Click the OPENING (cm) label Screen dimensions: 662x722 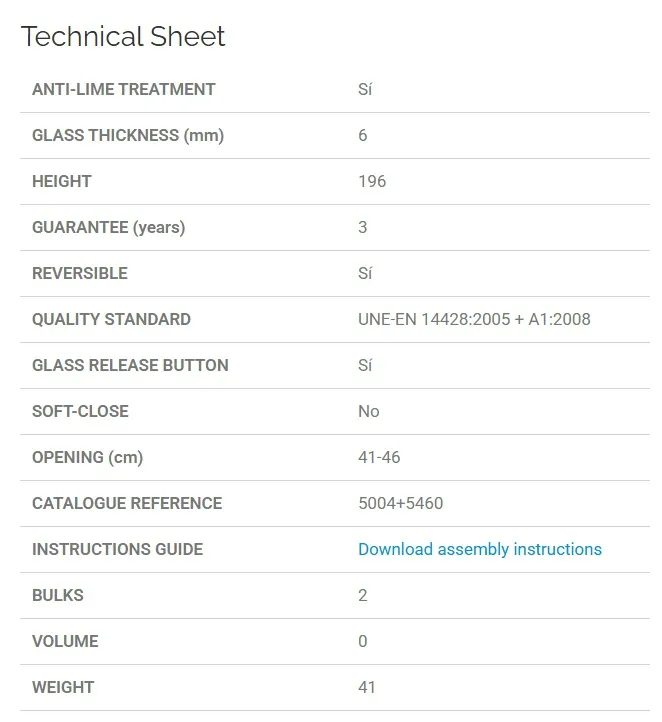tap(87, 458)
